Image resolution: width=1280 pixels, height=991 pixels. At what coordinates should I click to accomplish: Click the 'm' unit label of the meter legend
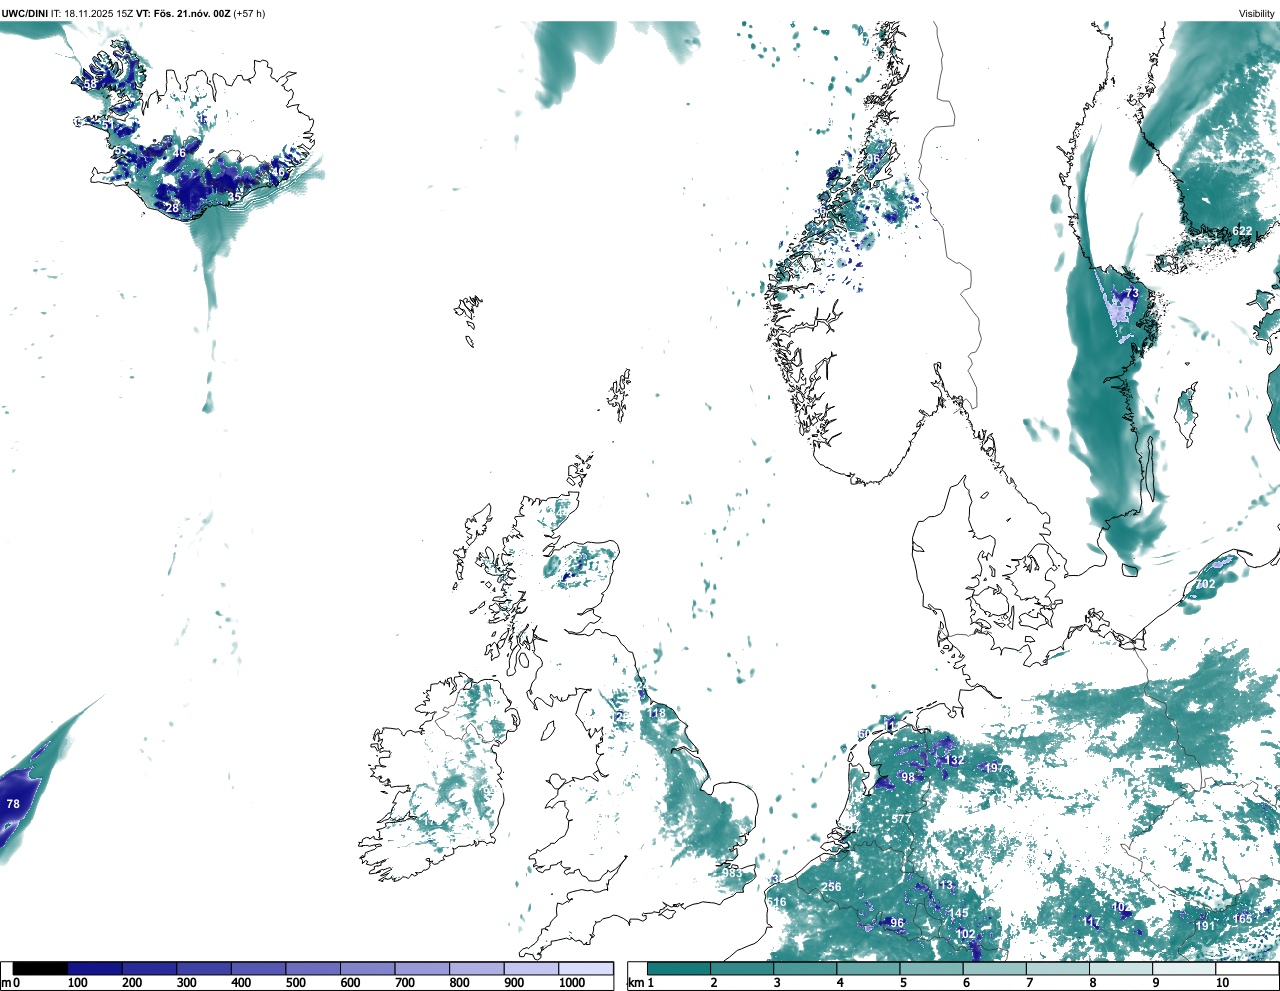click(6, 983)
